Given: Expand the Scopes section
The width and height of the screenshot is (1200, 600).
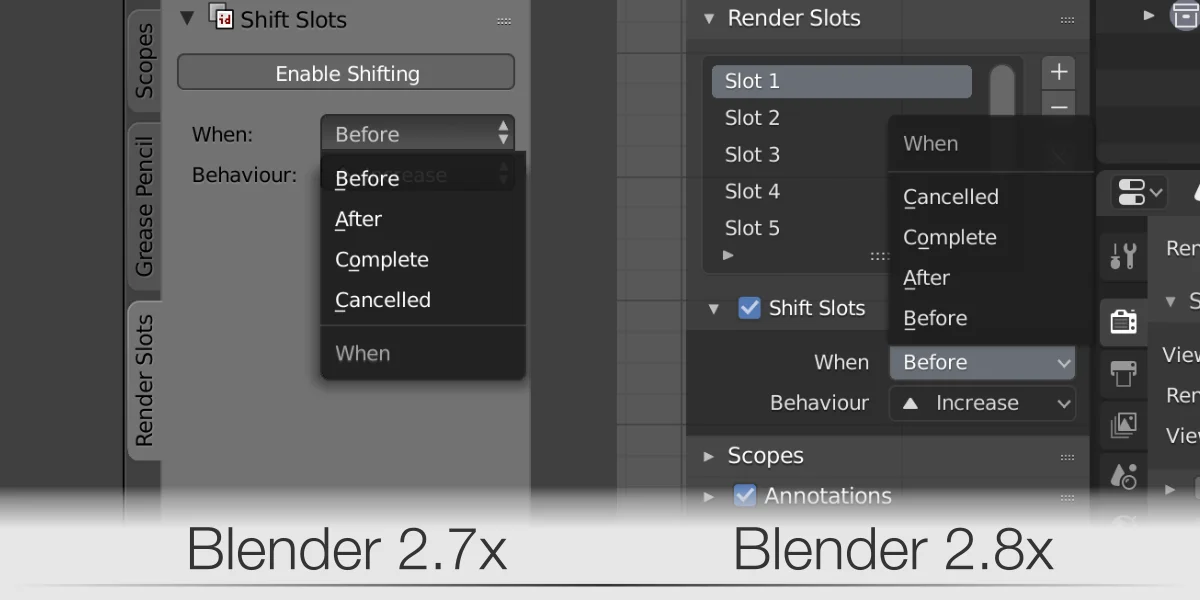Looking at the screenshot, I should (710, 455).
